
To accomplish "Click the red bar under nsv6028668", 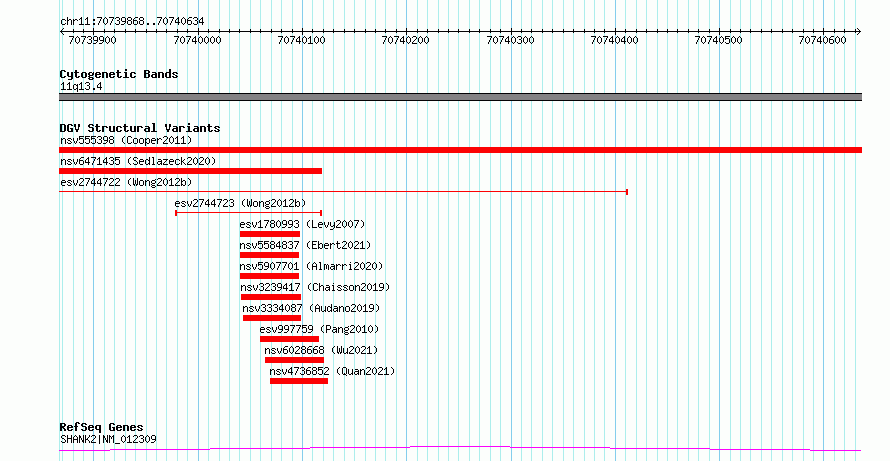I will 295,360.
